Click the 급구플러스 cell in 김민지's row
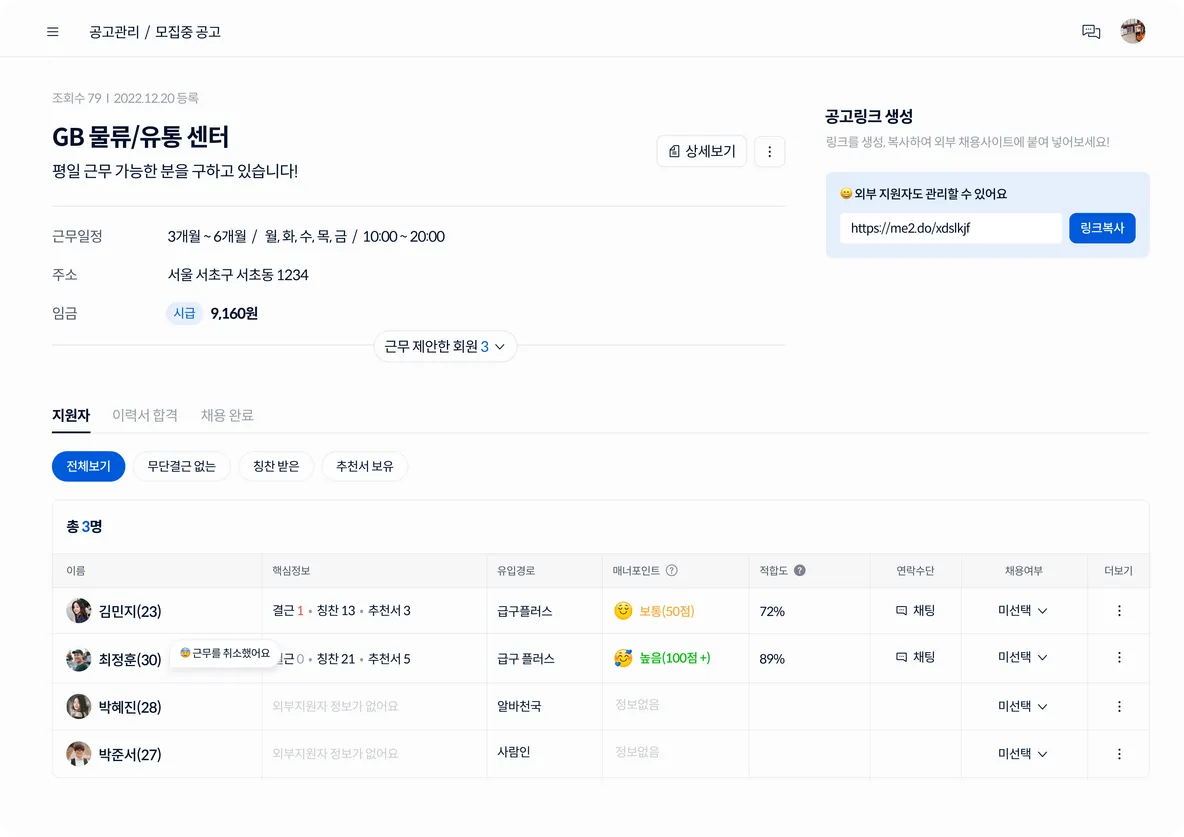The image size is (1184, 837). pyautogui.click(x=524, y=611)
